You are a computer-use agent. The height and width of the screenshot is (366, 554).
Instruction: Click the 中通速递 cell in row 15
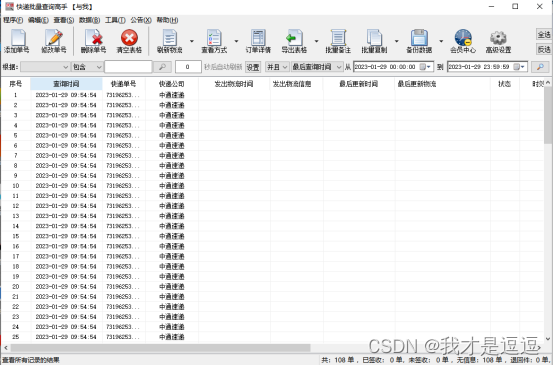(x=171, y=236)
